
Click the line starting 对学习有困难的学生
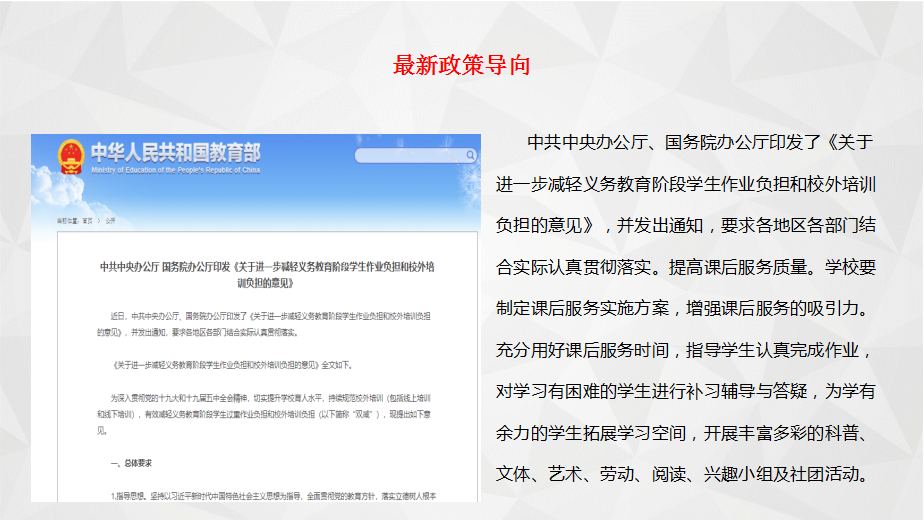pos(686,391)
